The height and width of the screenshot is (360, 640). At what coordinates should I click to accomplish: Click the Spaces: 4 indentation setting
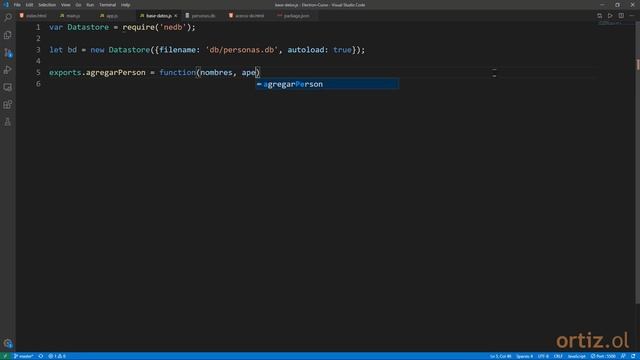(524, 356)
